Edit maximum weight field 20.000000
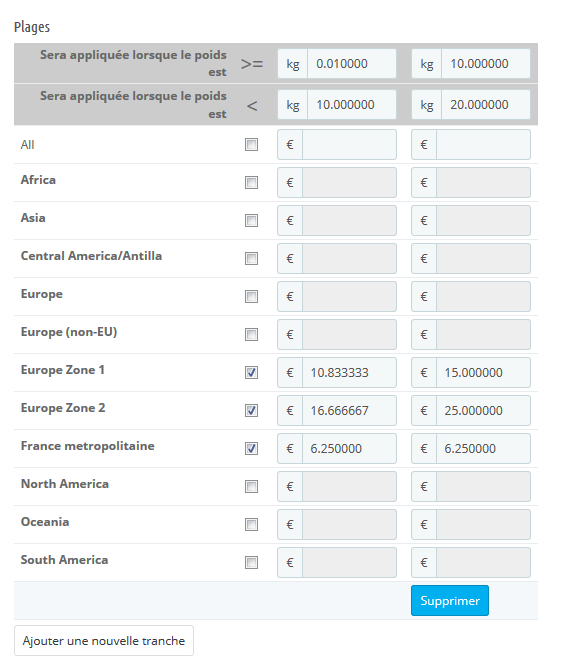Viewport: 562px width, 664px height. click(486, 105)
